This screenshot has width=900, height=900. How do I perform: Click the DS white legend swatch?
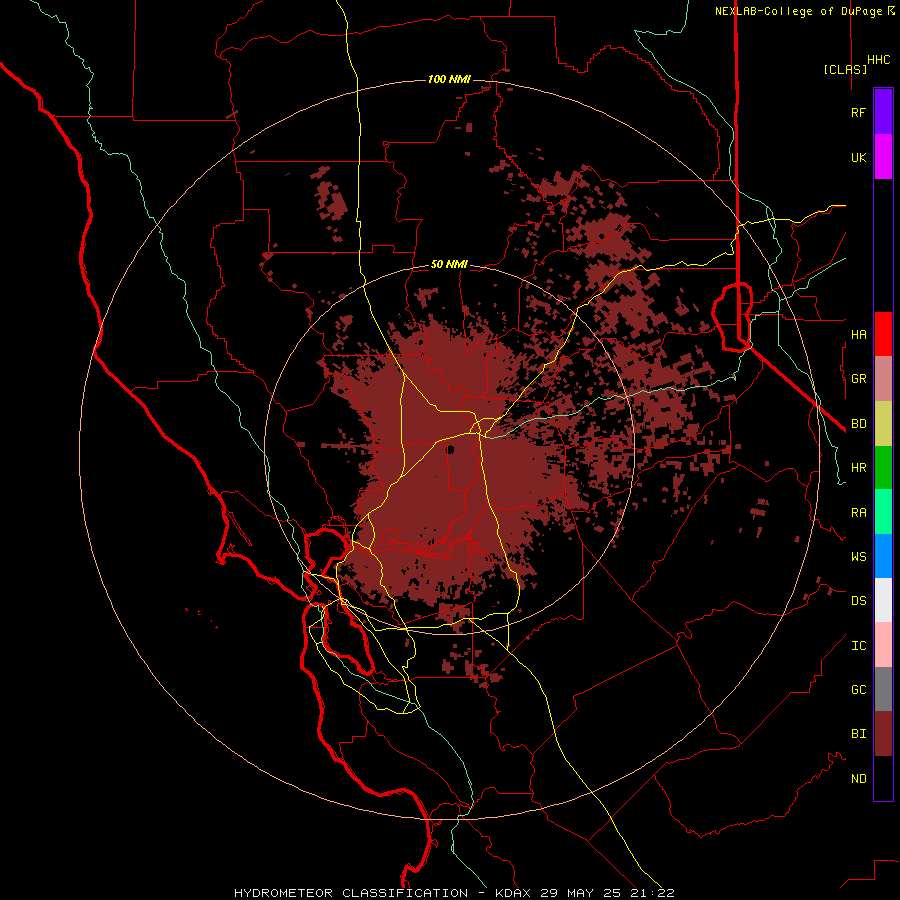[x=883, y=600]
